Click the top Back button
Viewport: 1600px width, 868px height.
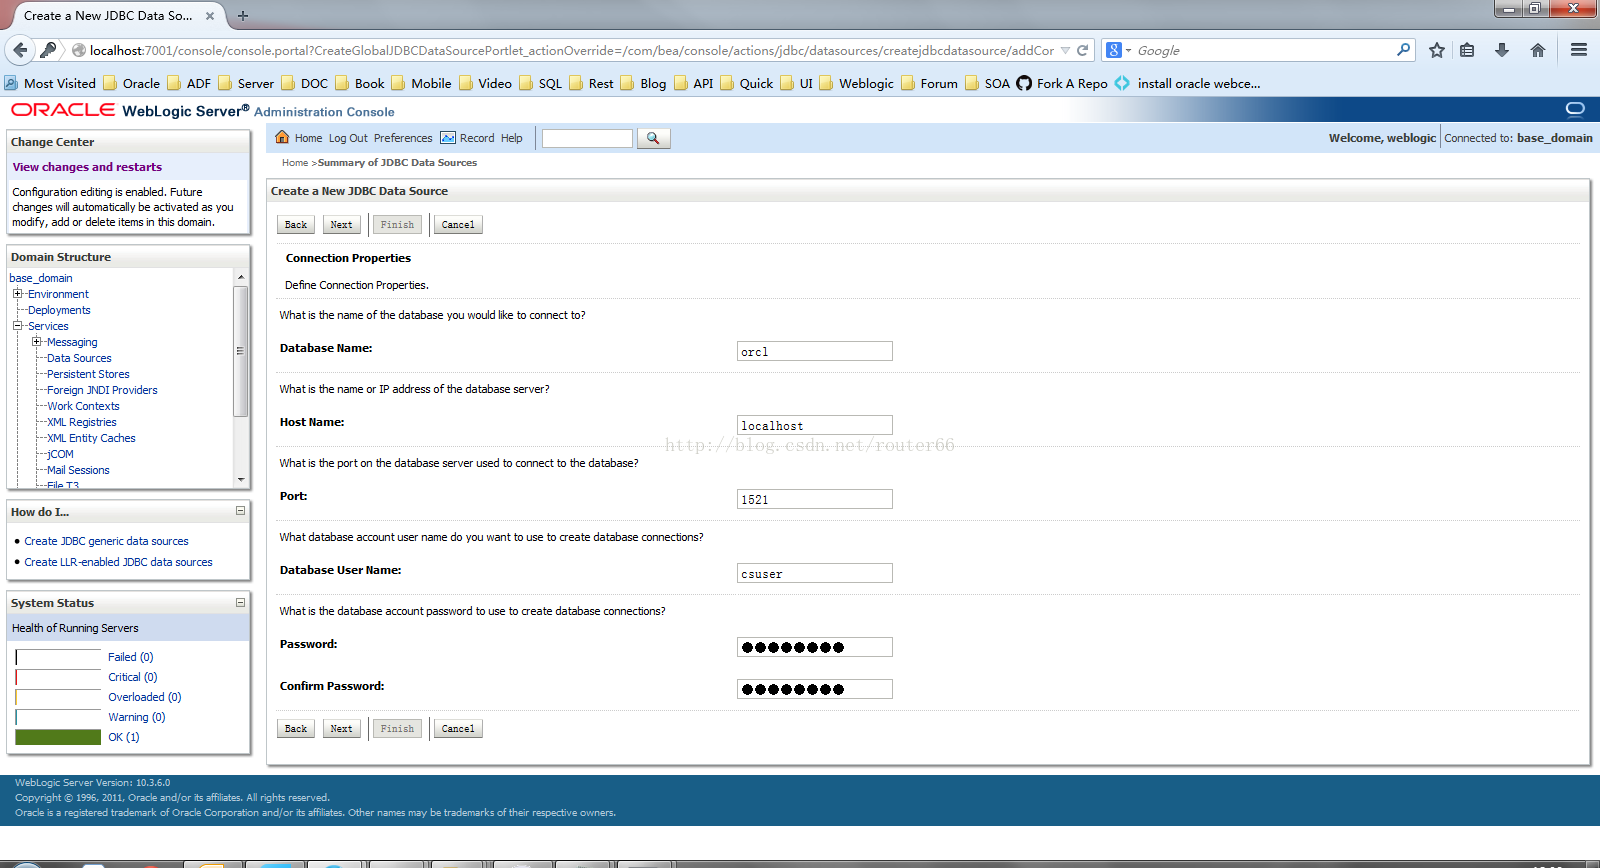pos(296,224)
